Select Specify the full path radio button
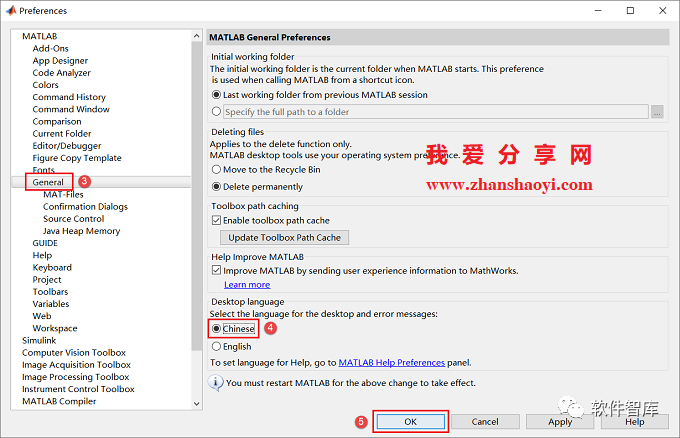680x438 pixels. [x=216, y=111]
